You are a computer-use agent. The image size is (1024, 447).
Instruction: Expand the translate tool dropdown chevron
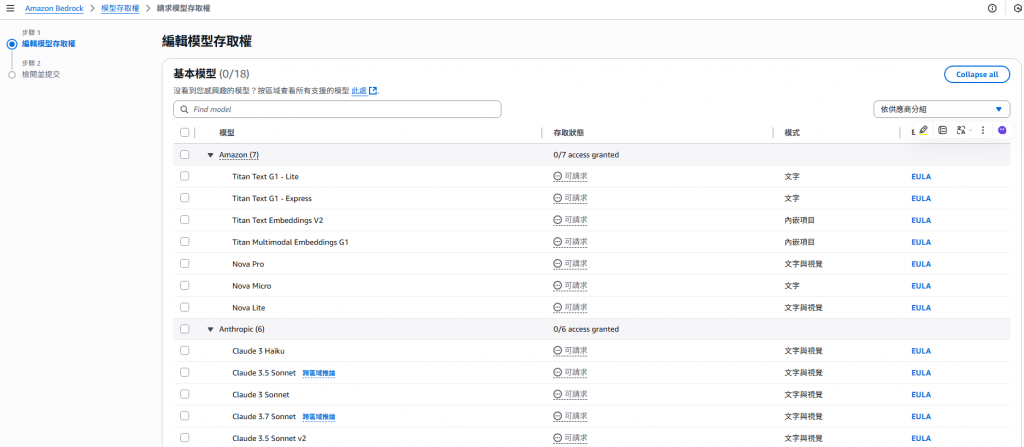click(x=970, y=130)
